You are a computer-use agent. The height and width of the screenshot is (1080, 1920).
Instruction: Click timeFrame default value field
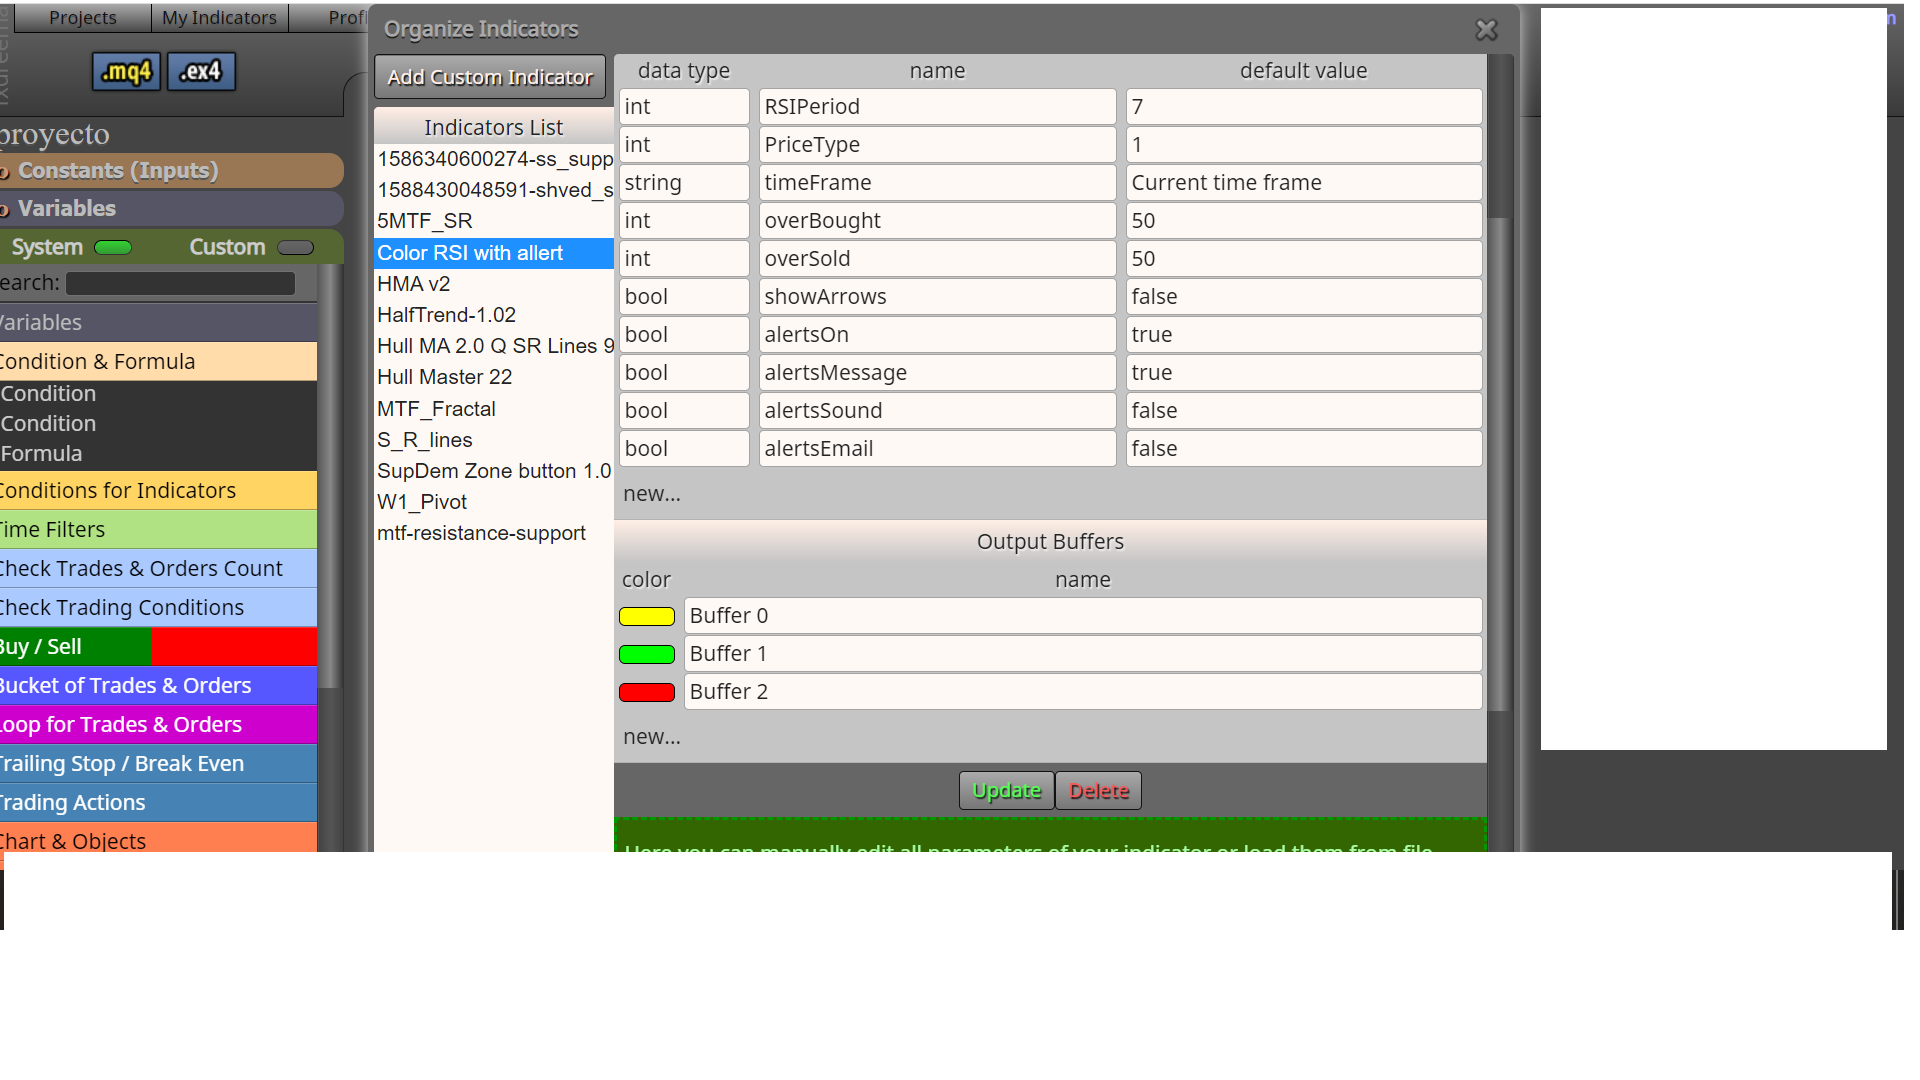coord(1304,183)
